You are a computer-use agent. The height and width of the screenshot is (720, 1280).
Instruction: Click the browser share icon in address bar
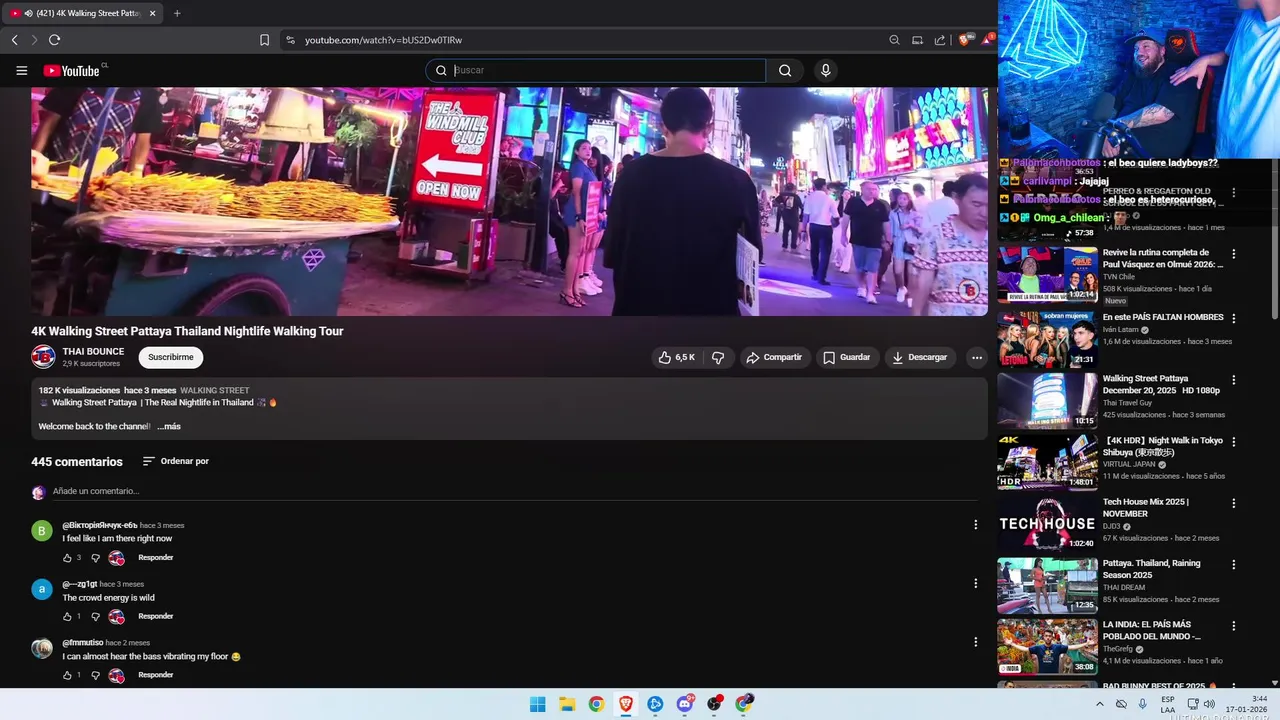coord(940,40)
